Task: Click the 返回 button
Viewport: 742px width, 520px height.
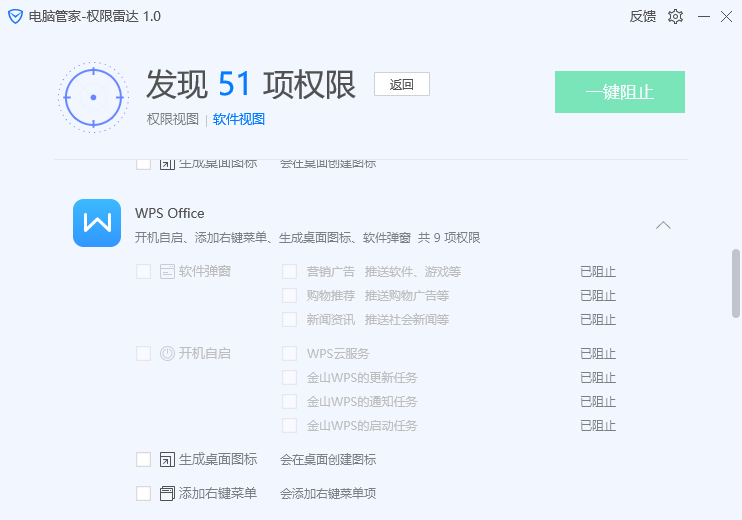Action: [402, 84]
